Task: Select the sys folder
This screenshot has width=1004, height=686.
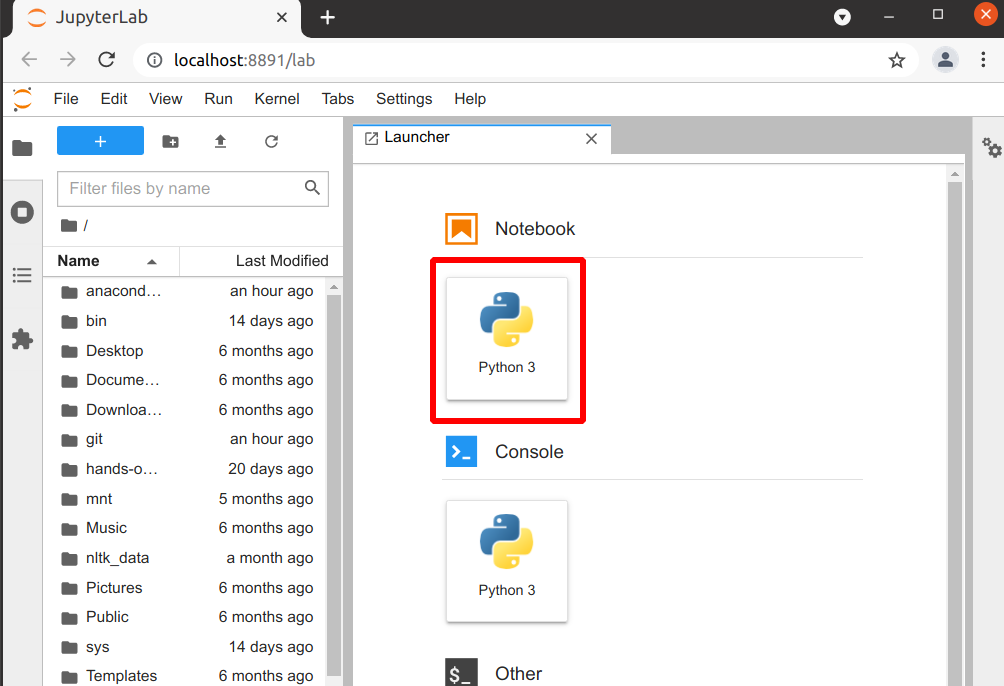Action: click(x=186, y=647)
